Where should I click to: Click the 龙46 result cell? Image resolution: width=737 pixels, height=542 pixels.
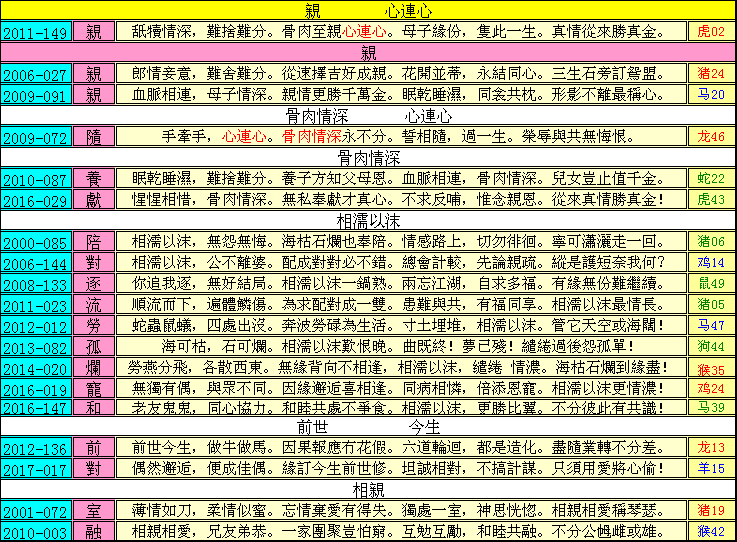[711, 137]
